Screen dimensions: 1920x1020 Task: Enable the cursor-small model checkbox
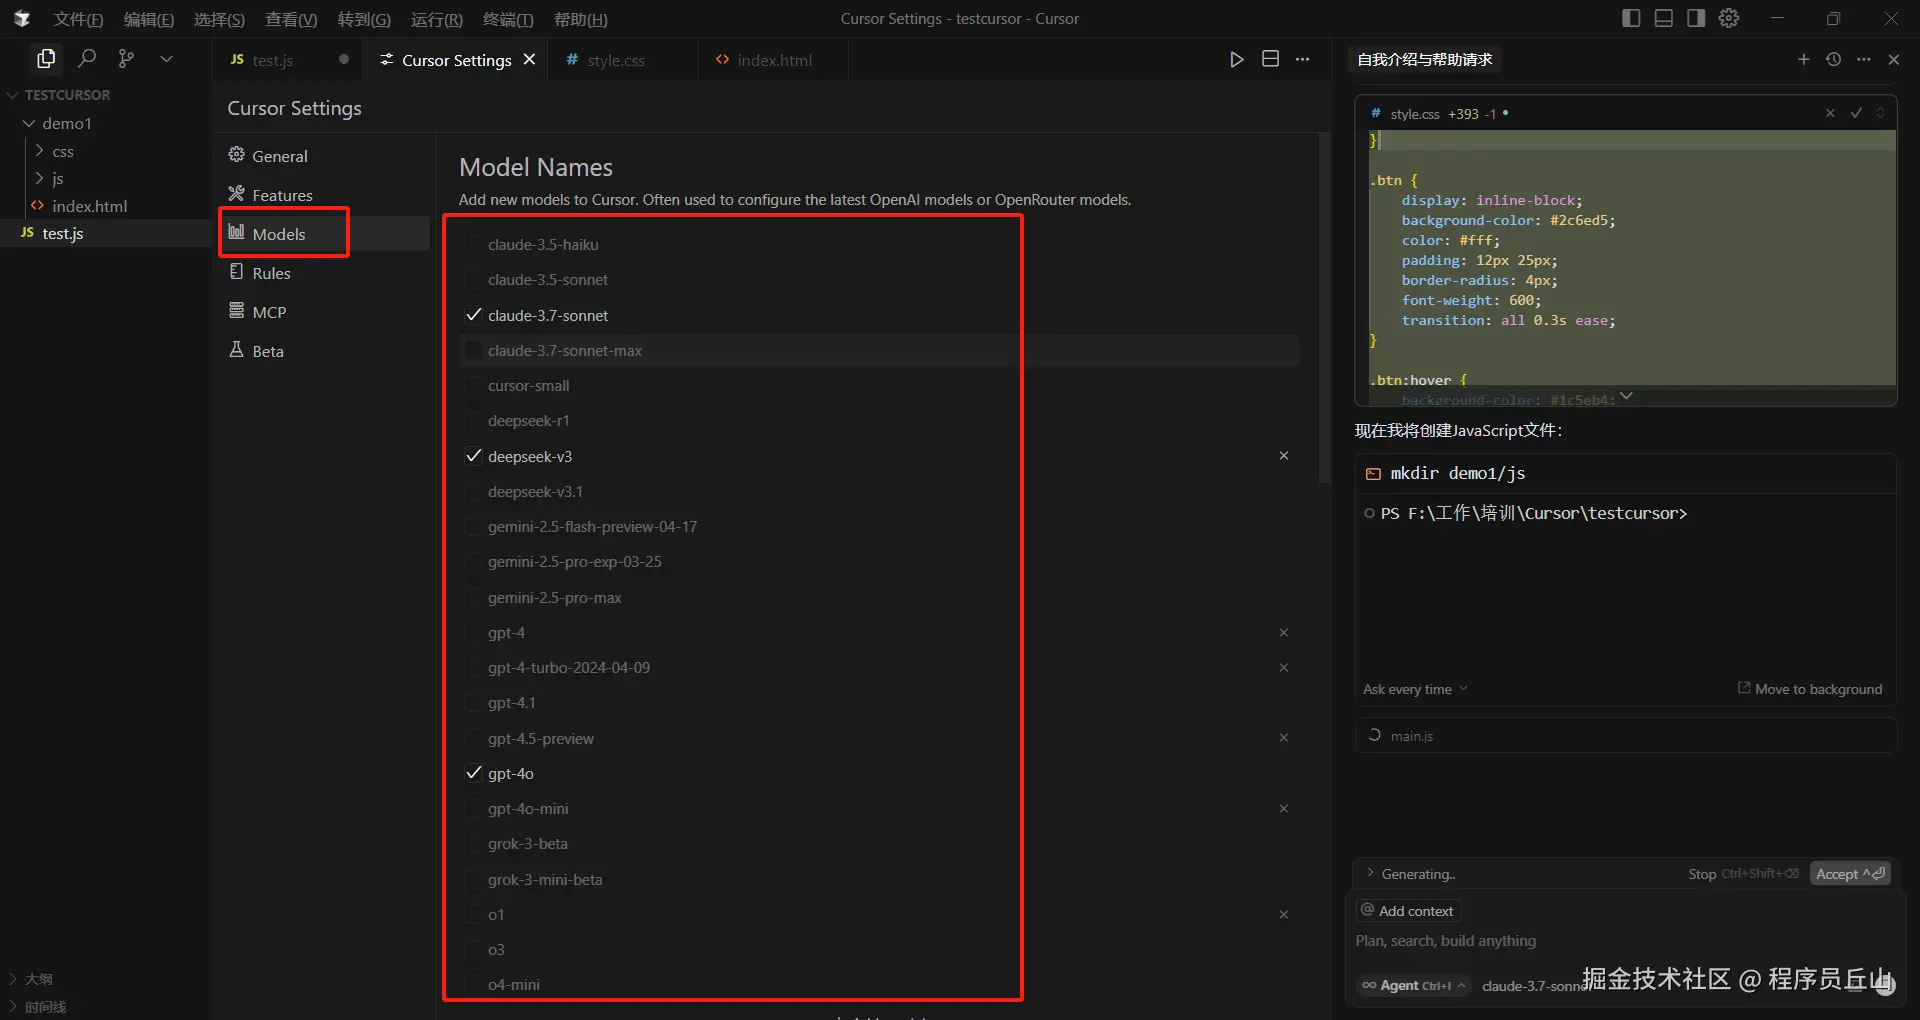coord(474,385)
